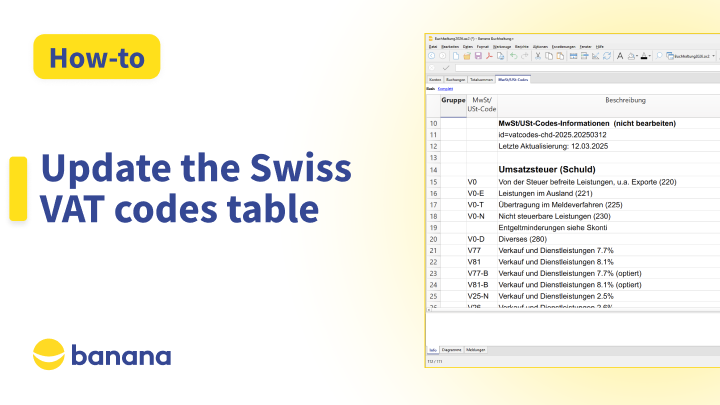The image size is (720, 405).
Task: Click the windows icon beside the file name
Action: [670, 56]
